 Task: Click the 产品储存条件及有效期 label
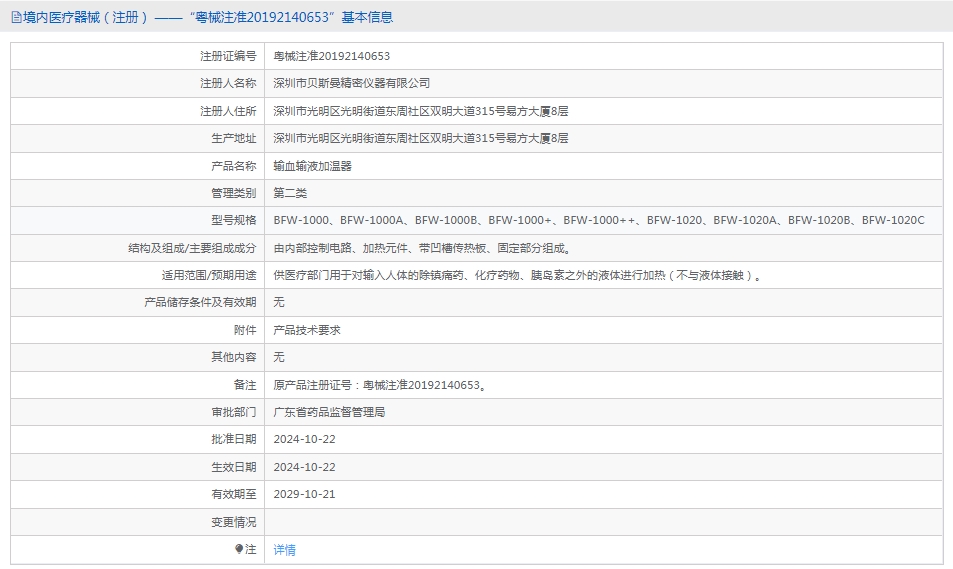201,302
